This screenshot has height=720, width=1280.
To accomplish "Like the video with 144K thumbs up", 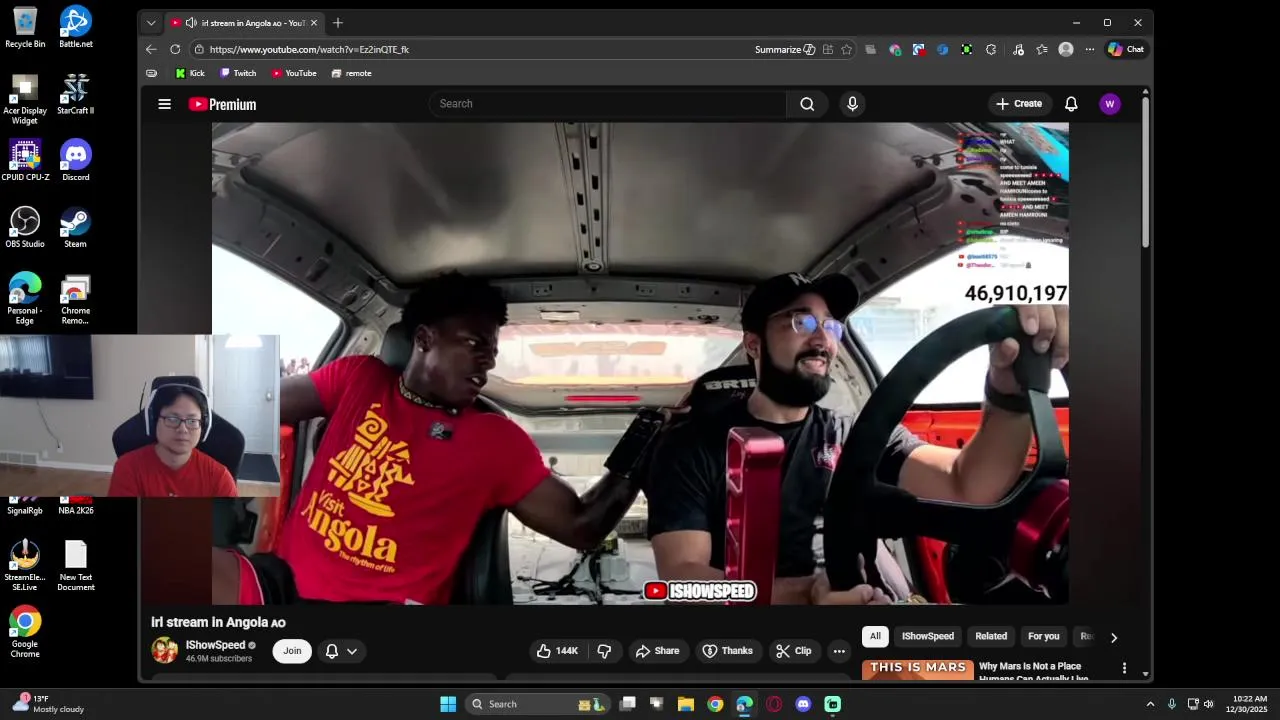I will coord(557,651).
